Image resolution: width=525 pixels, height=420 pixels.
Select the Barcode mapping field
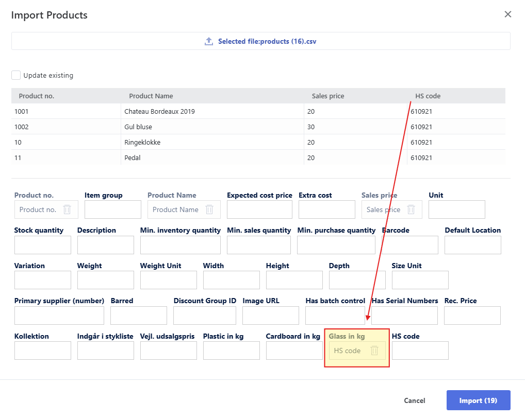pyautogui.click(x=410, y=245)
